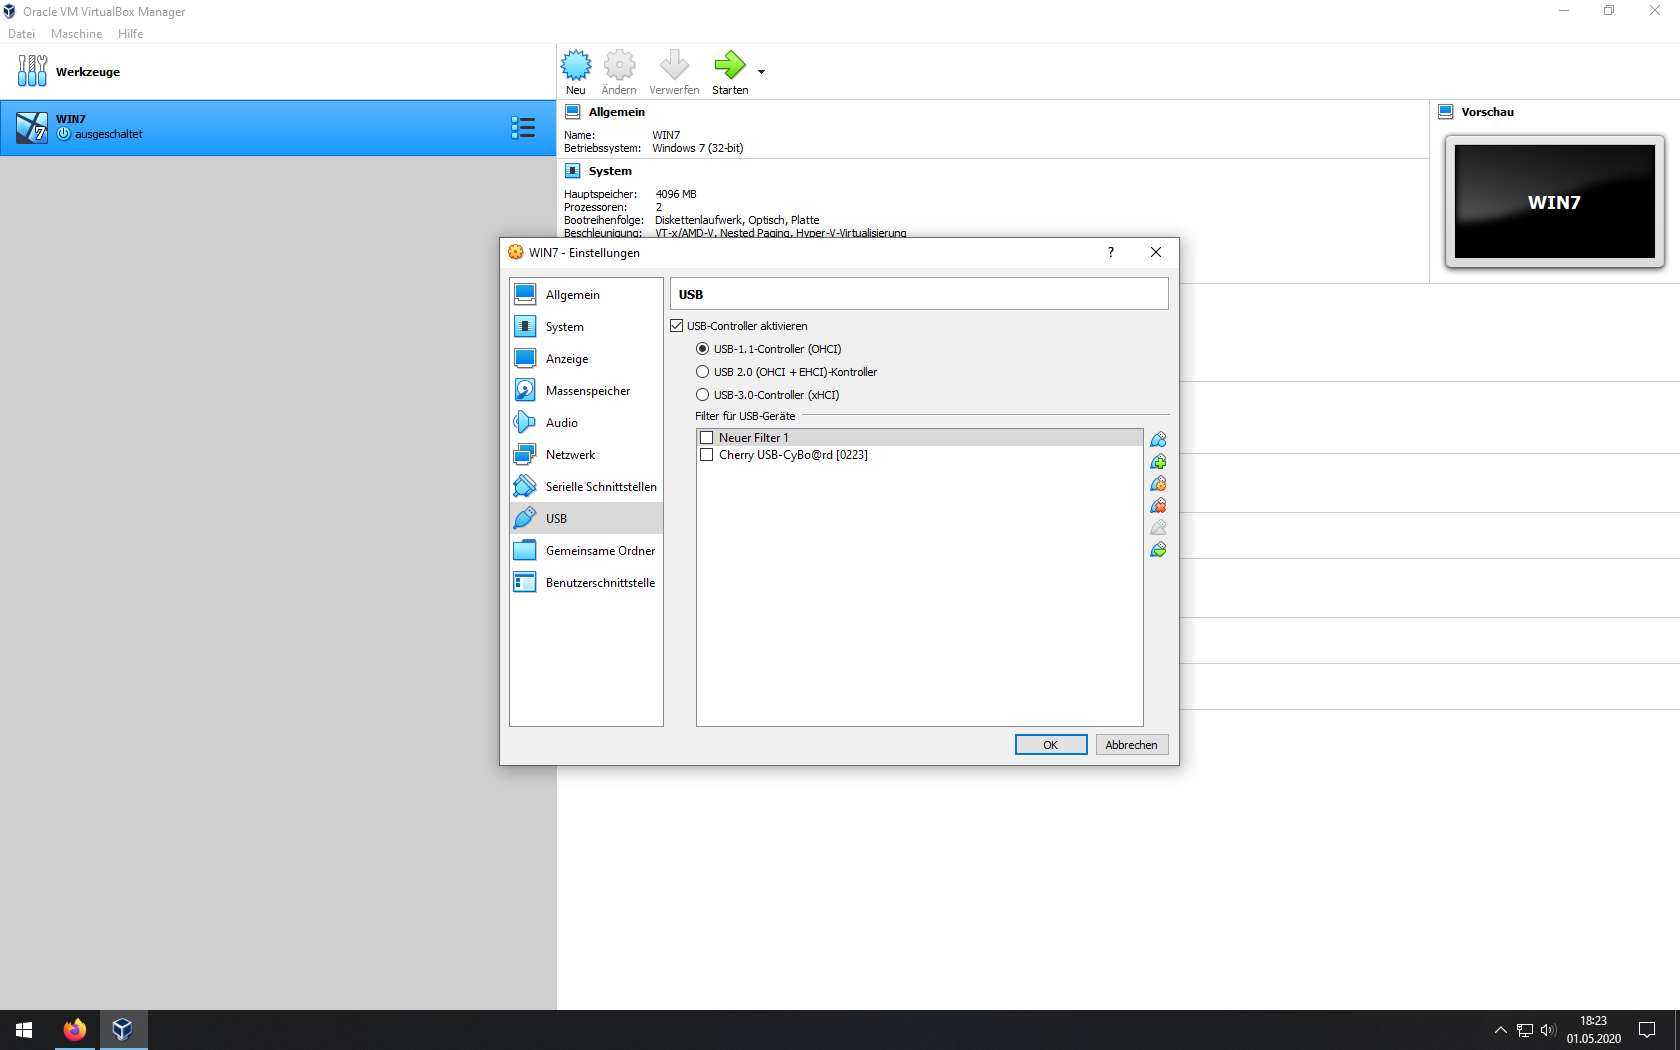
Task: Open notification center icon
Action: (1647, 1030)
